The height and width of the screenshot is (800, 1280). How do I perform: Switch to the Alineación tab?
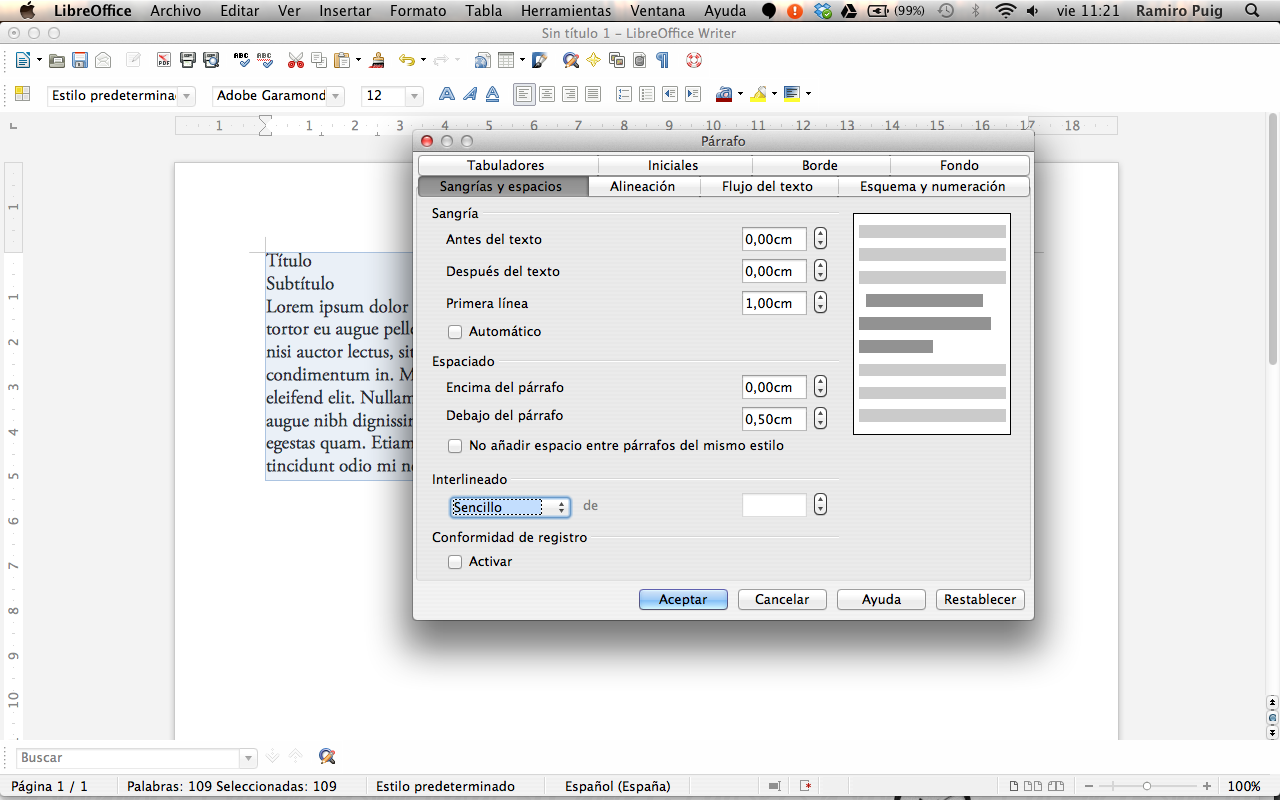(x=644, y=186)
